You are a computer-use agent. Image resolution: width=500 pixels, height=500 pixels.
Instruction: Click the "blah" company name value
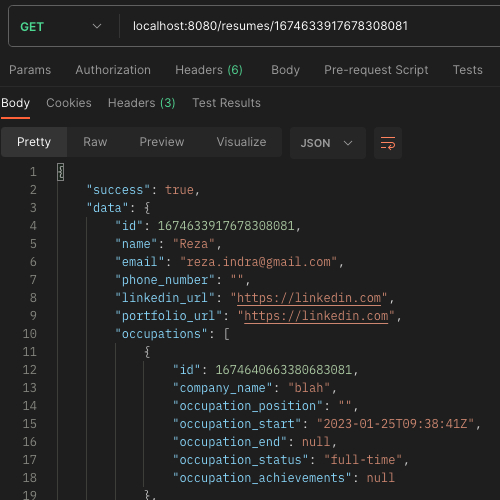coord(309,388)
